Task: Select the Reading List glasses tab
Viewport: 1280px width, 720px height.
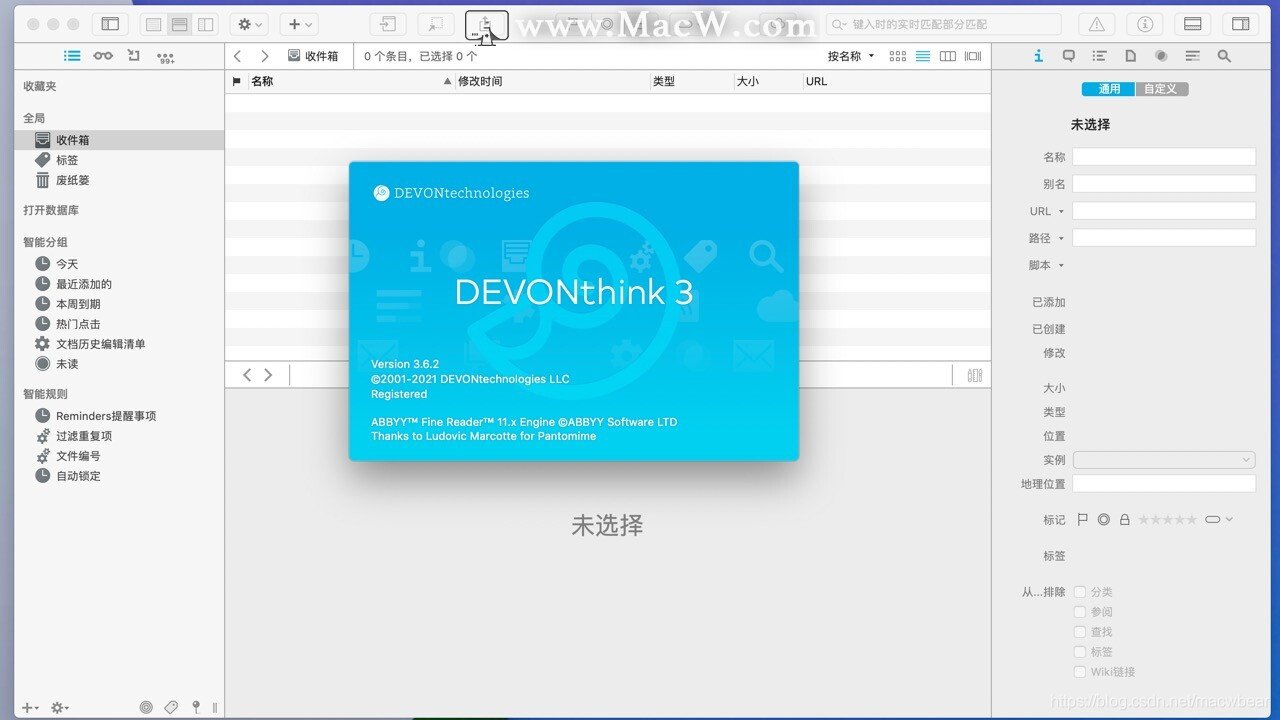Action: pos(103,56)
